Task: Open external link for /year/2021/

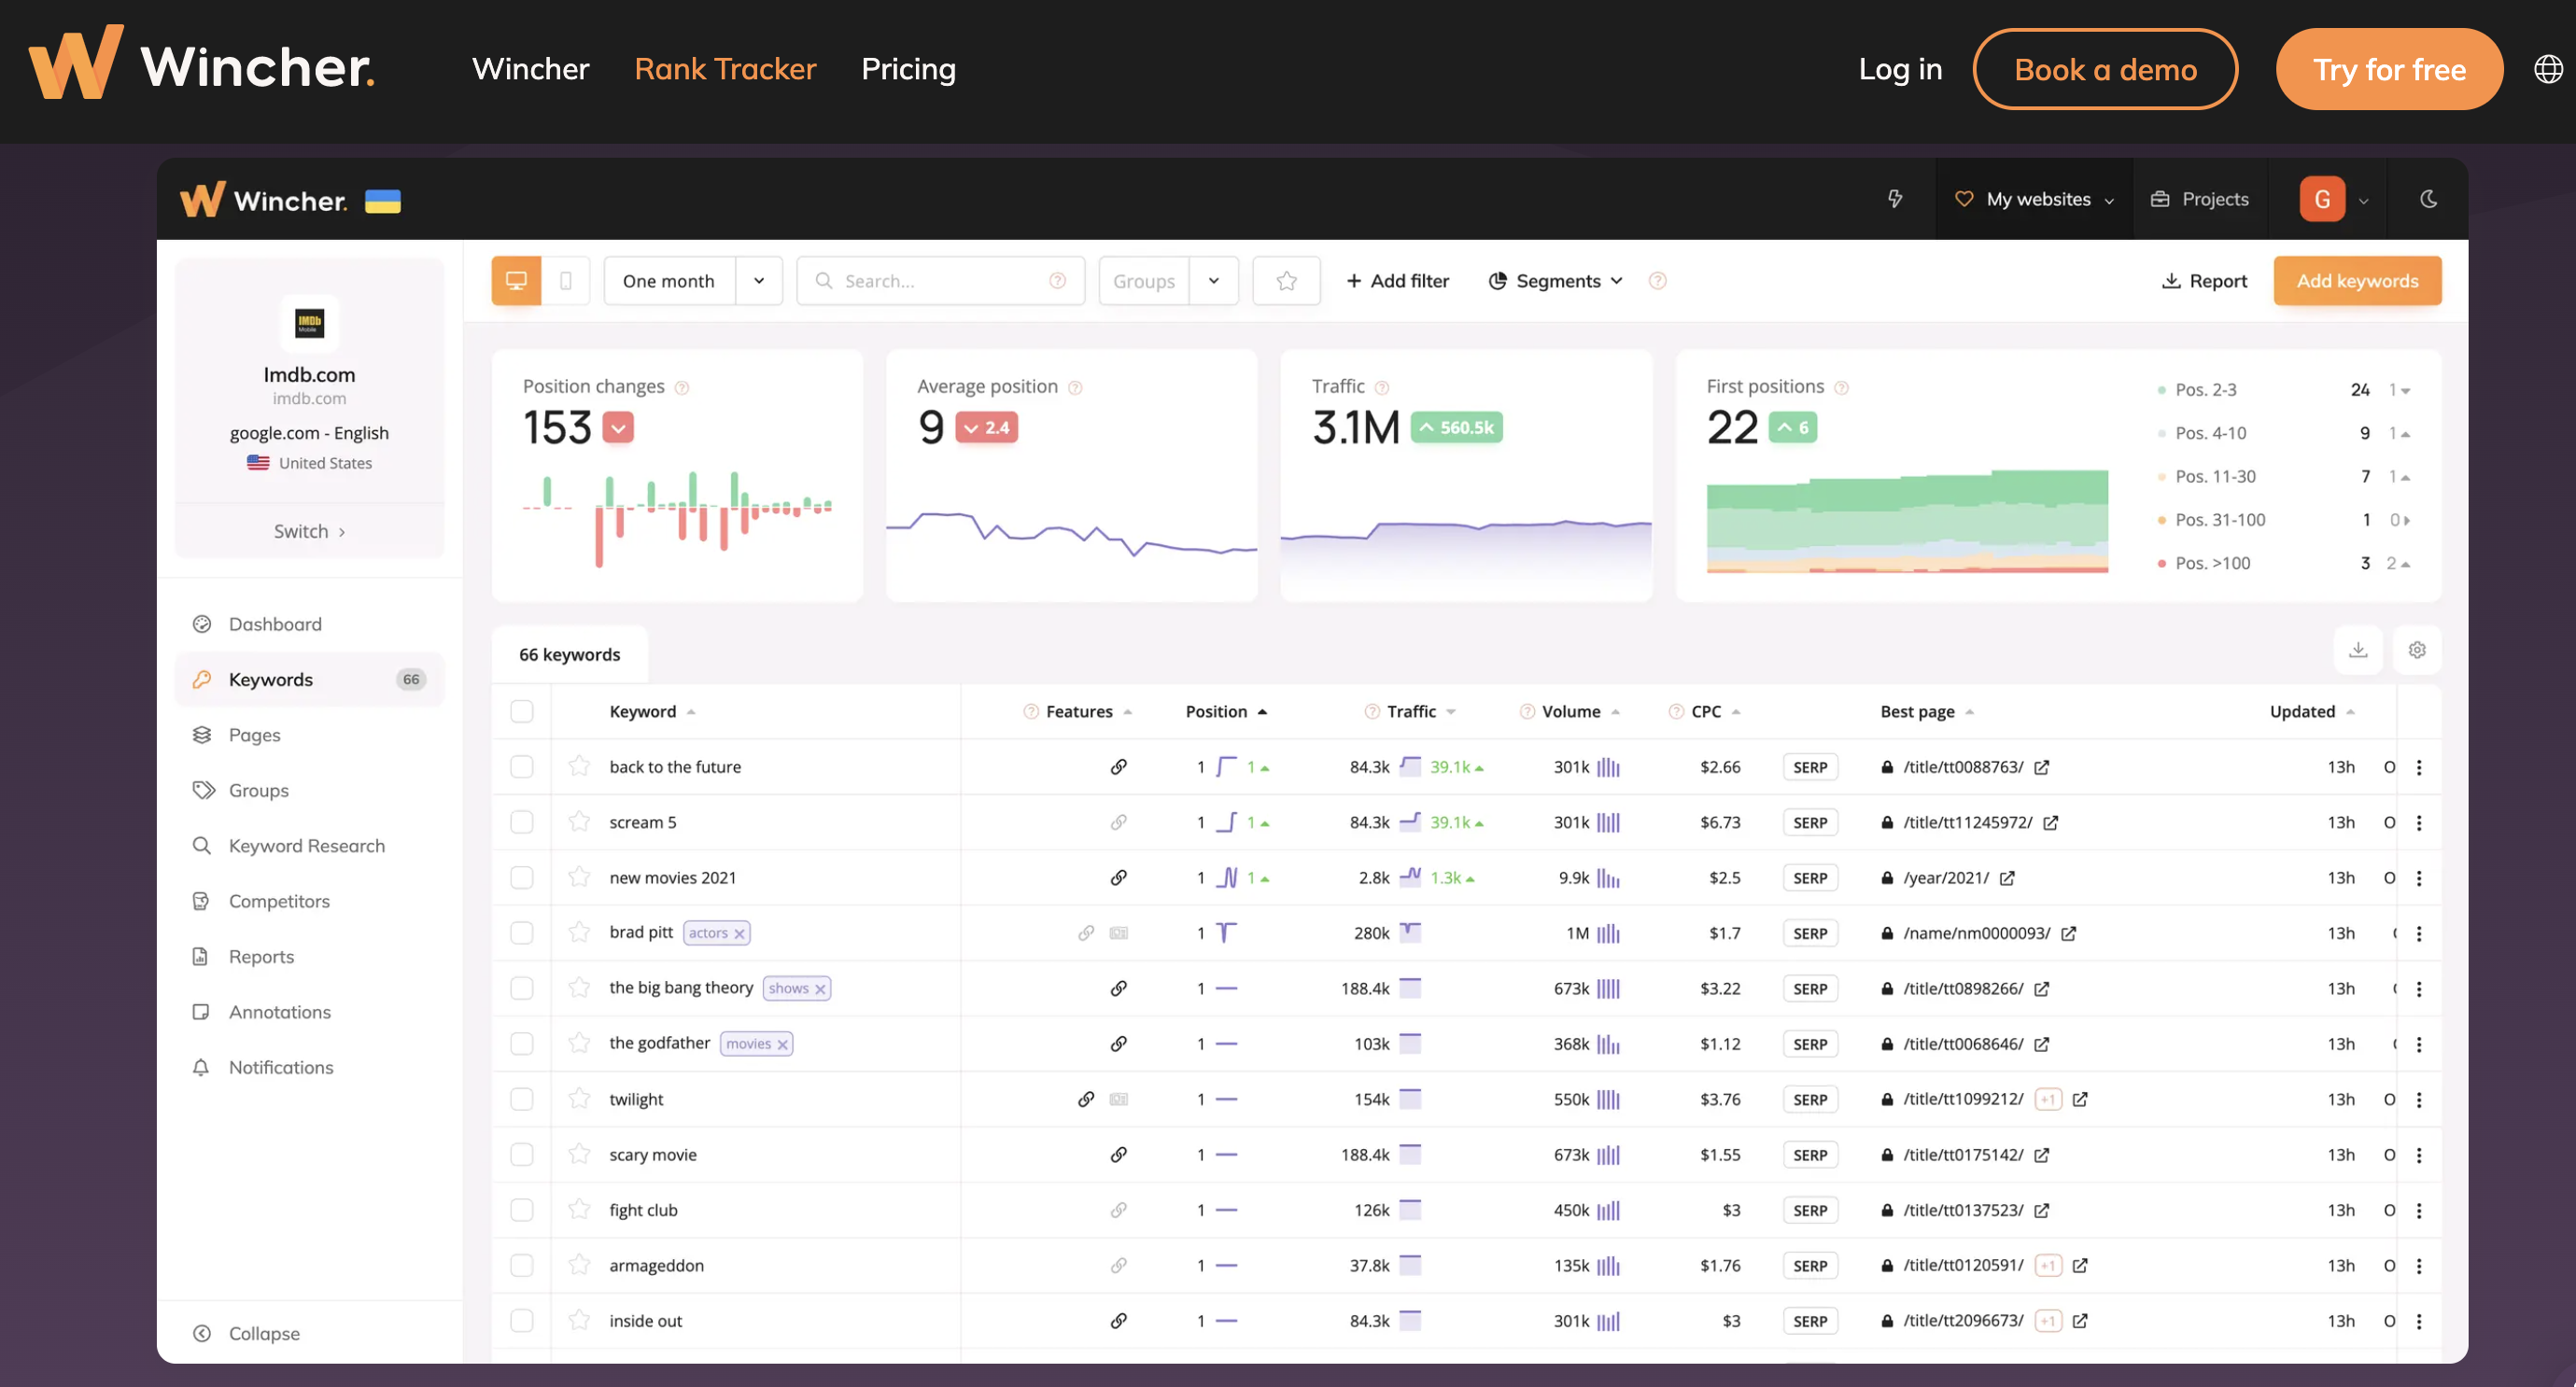Action: [x=2007, y=878]
